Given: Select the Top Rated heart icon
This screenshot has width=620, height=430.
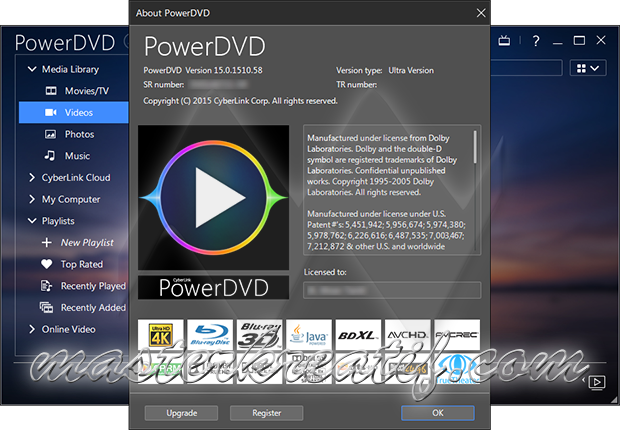Looking at the screenshot, I should (x=47, y=264).
